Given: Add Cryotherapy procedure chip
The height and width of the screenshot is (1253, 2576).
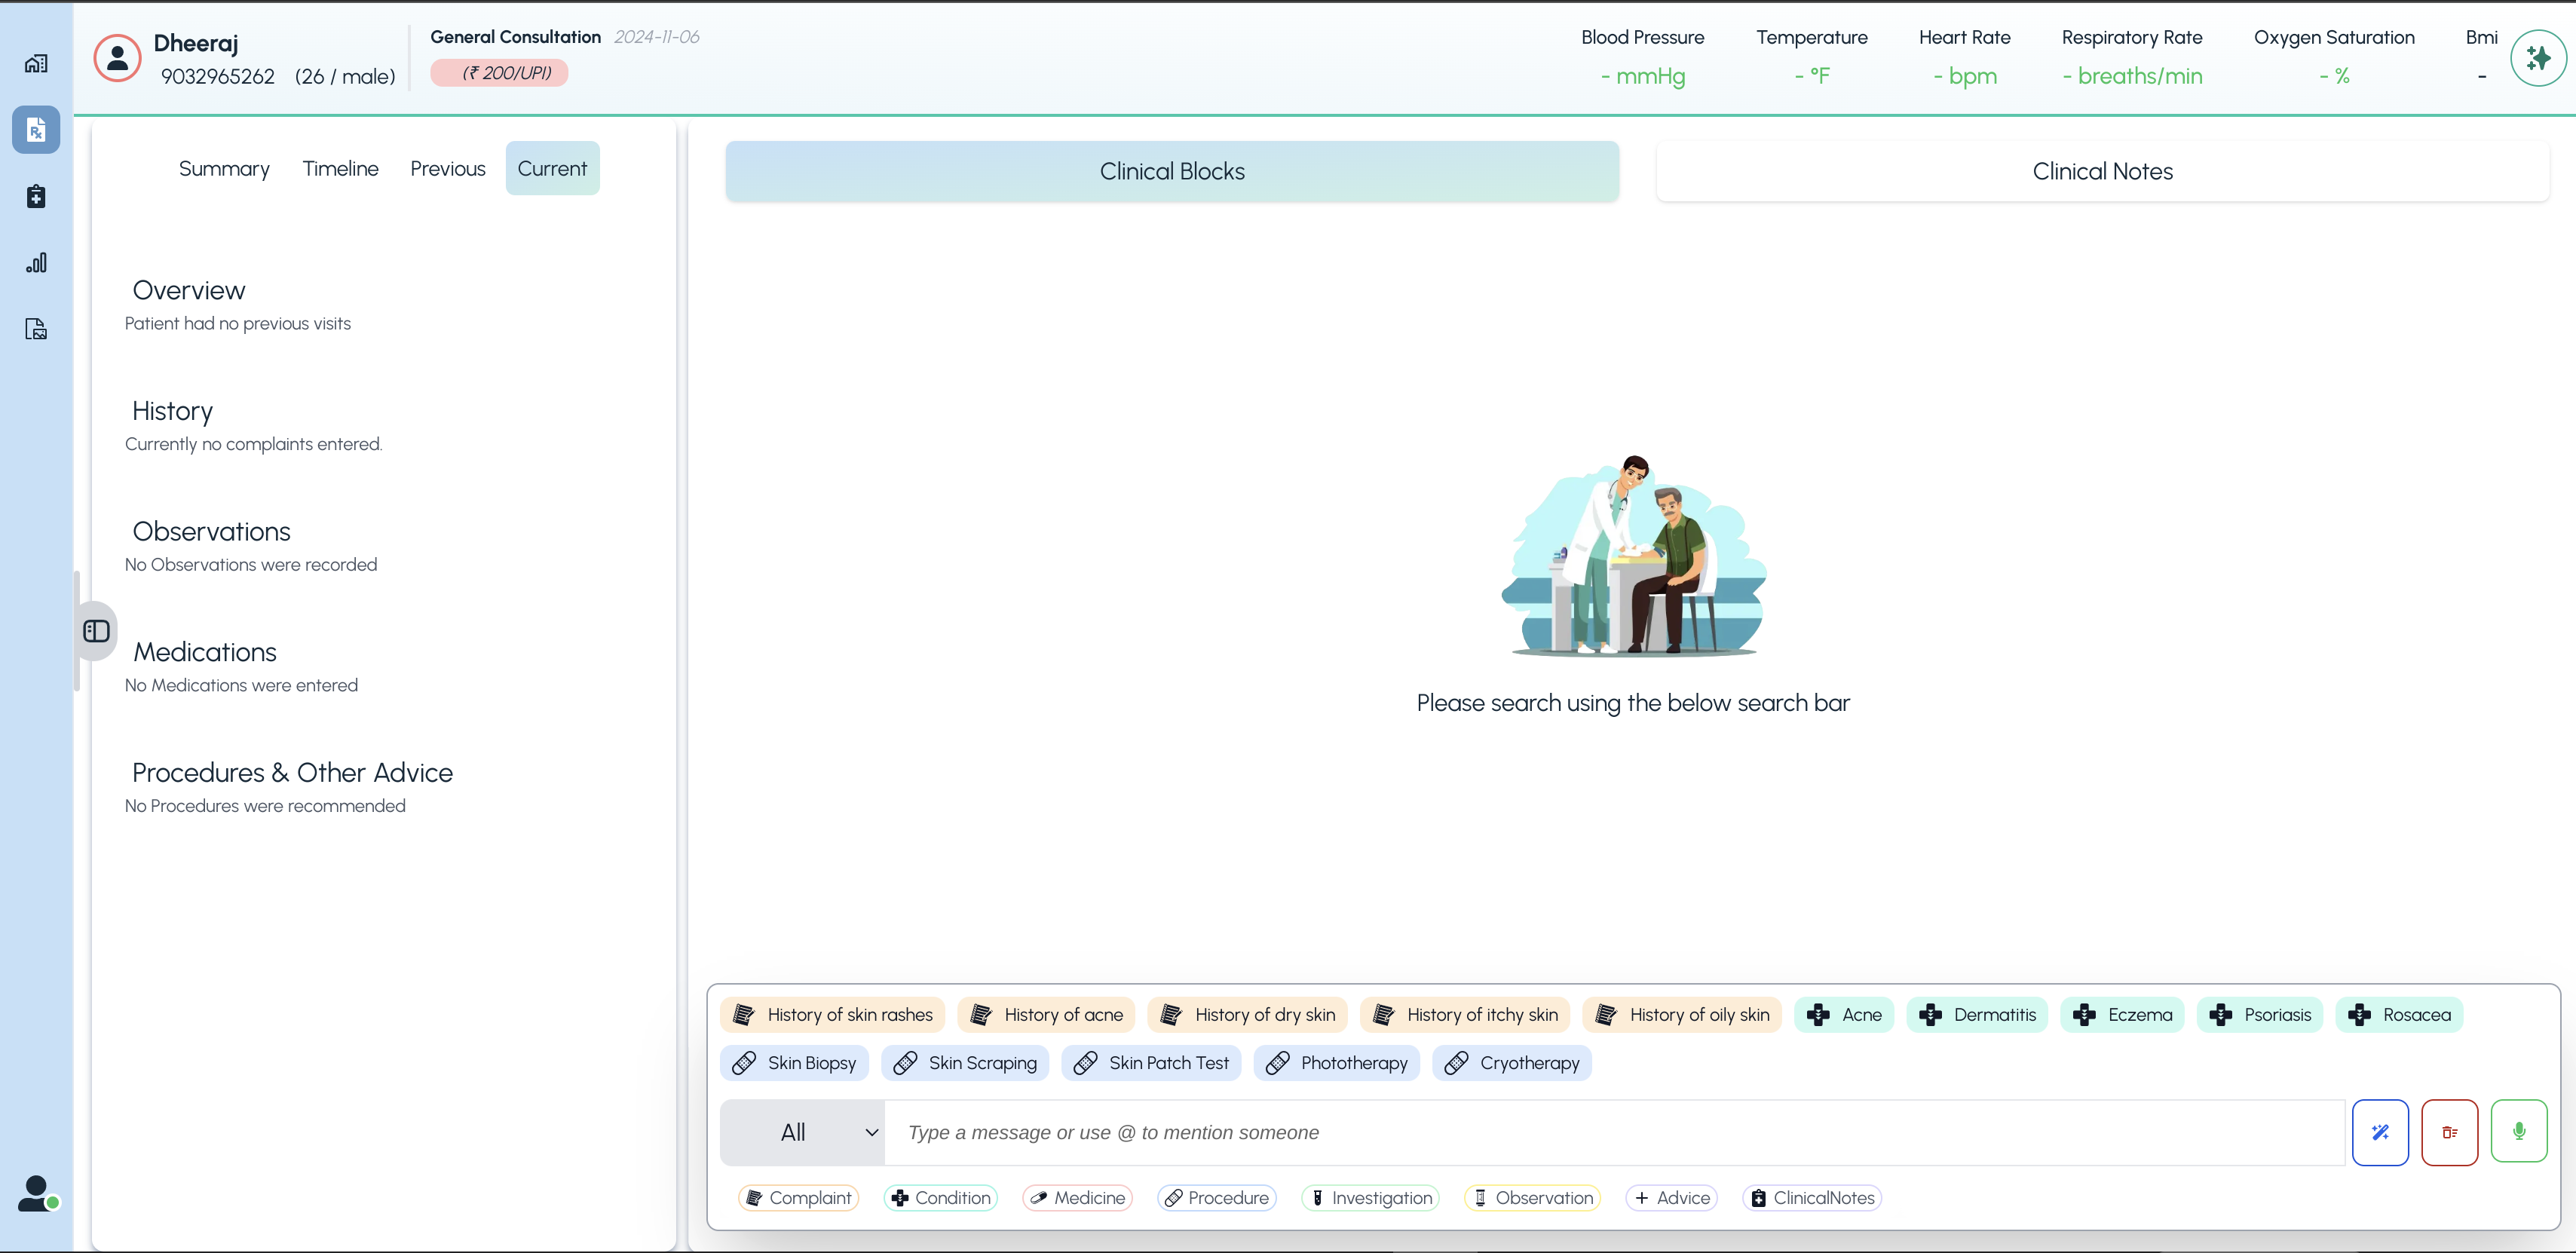Looking at the screenshot, I should coord(1512,1063).
